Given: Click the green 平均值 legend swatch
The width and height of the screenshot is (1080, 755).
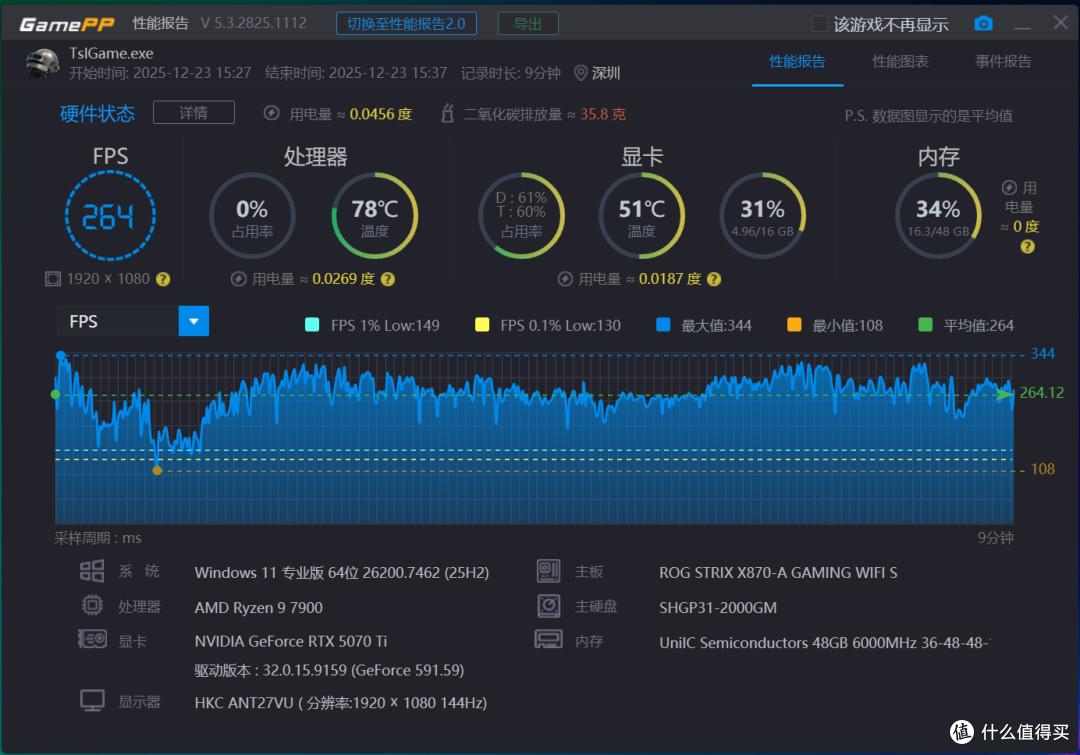Looking at the screenshot, I should [926, 324].
